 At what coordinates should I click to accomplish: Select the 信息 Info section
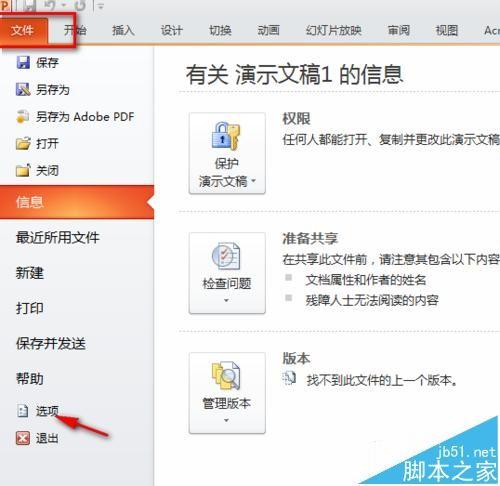click(x=77, y=202)
